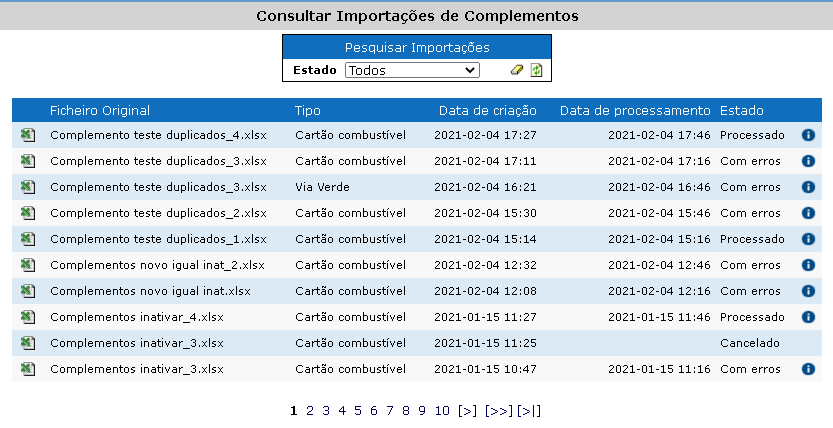Click the next page [>] link
This screenshot has height=428, width=833.
[x=468, y=410]
